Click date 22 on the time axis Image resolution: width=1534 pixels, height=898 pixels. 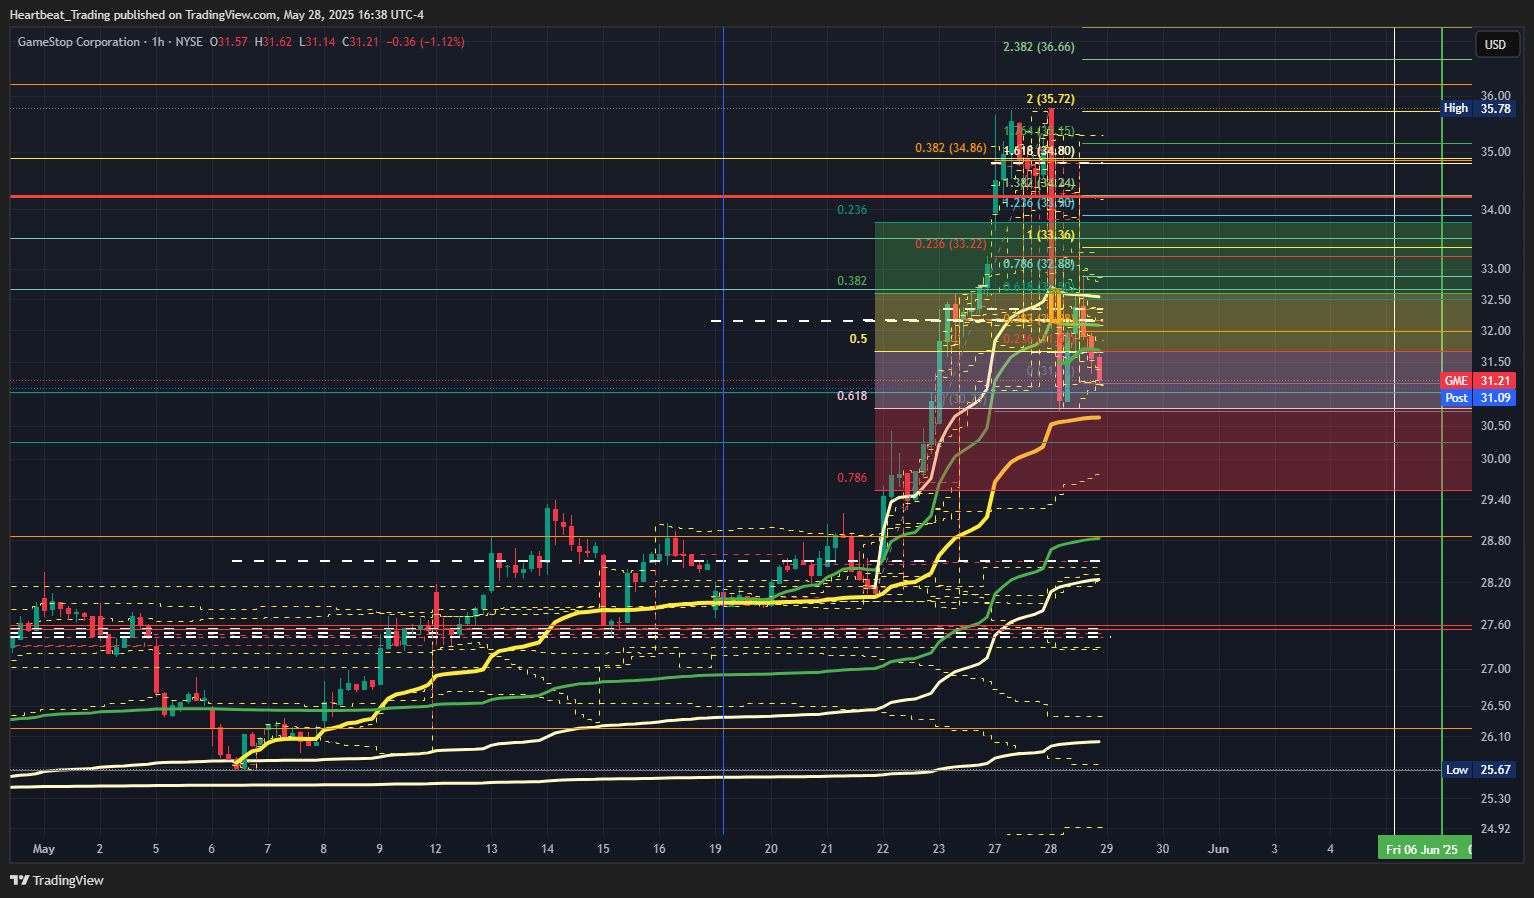coord(882,849)
